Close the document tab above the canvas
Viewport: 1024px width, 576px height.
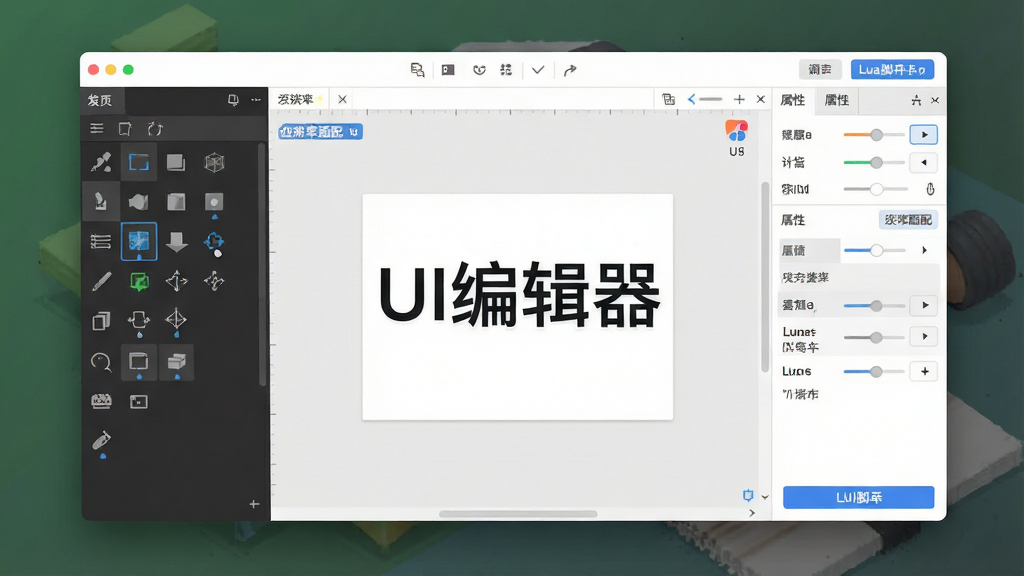(x=342, y=99)
